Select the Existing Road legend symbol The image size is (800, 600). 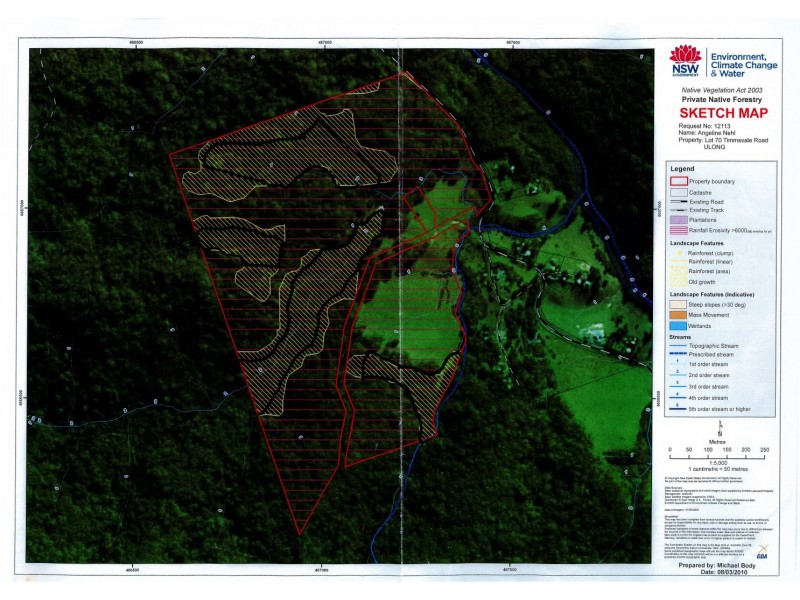(678, 202)
